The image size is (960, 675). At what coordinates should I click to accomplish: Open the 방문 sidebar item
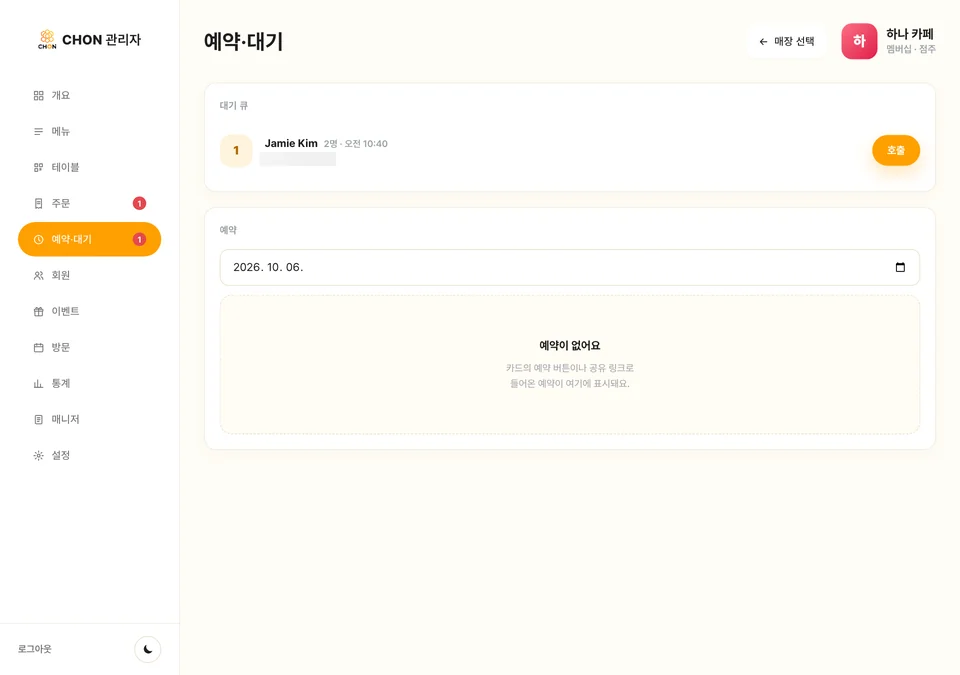pos(89,347)
